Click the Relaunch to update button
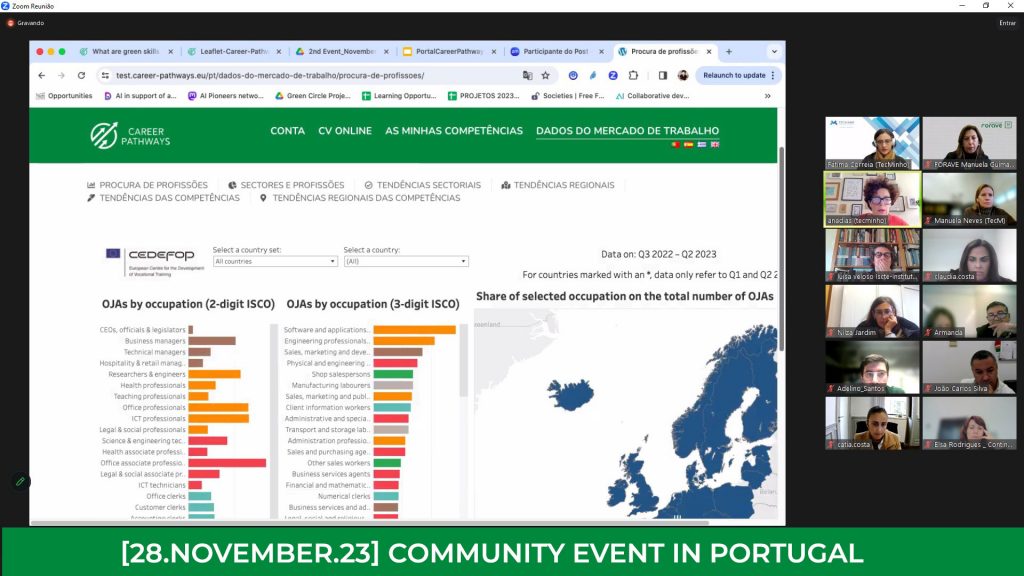 (734, 75)
